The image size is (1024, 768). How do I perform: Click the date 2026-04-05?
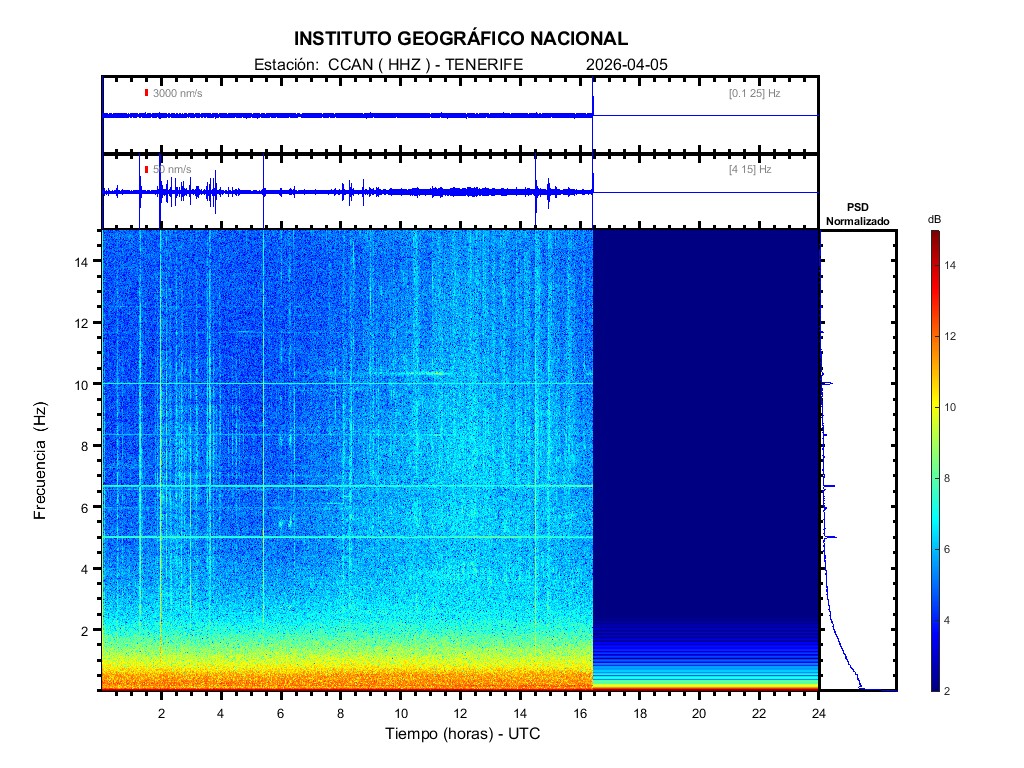tap(627, 64)
